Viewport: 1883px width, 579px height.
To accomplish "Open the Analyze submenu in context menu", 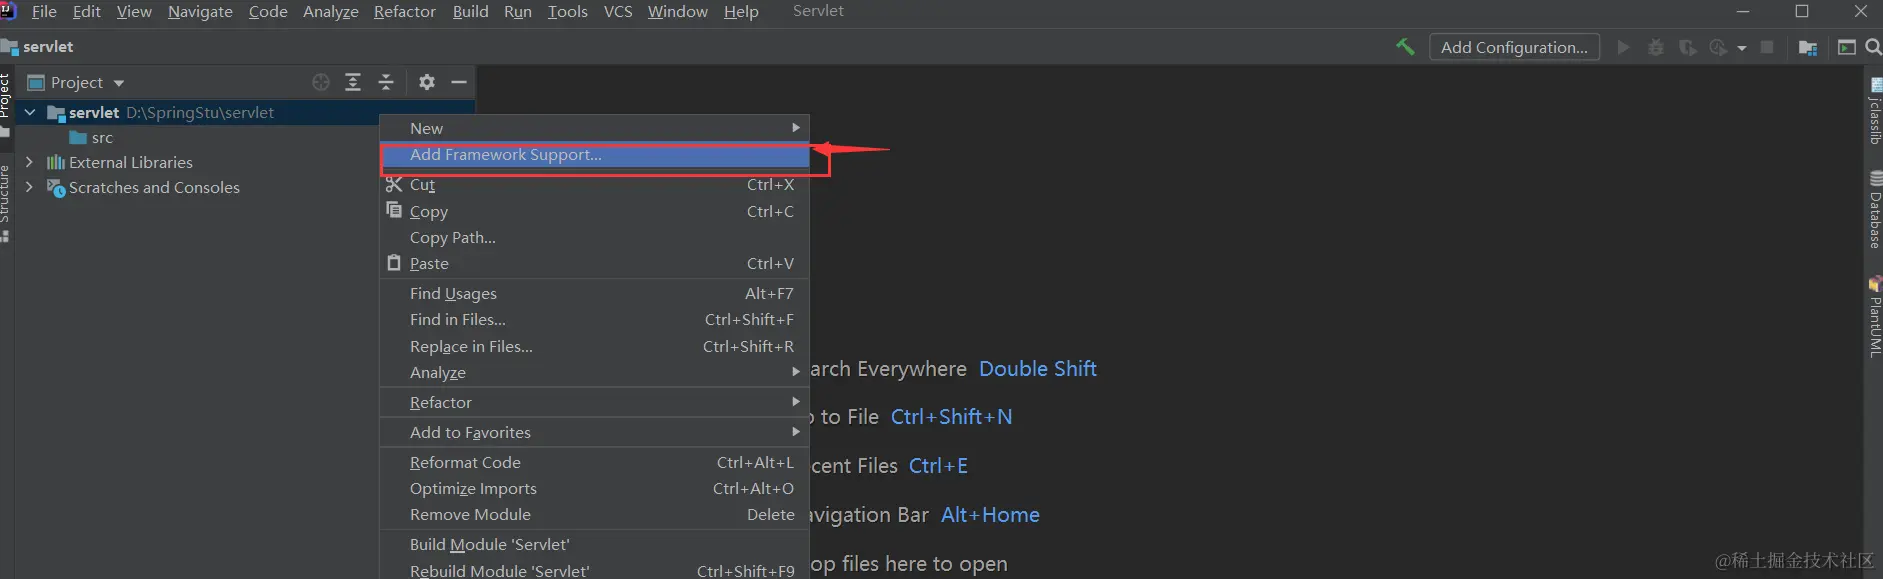I will (594, 372).
